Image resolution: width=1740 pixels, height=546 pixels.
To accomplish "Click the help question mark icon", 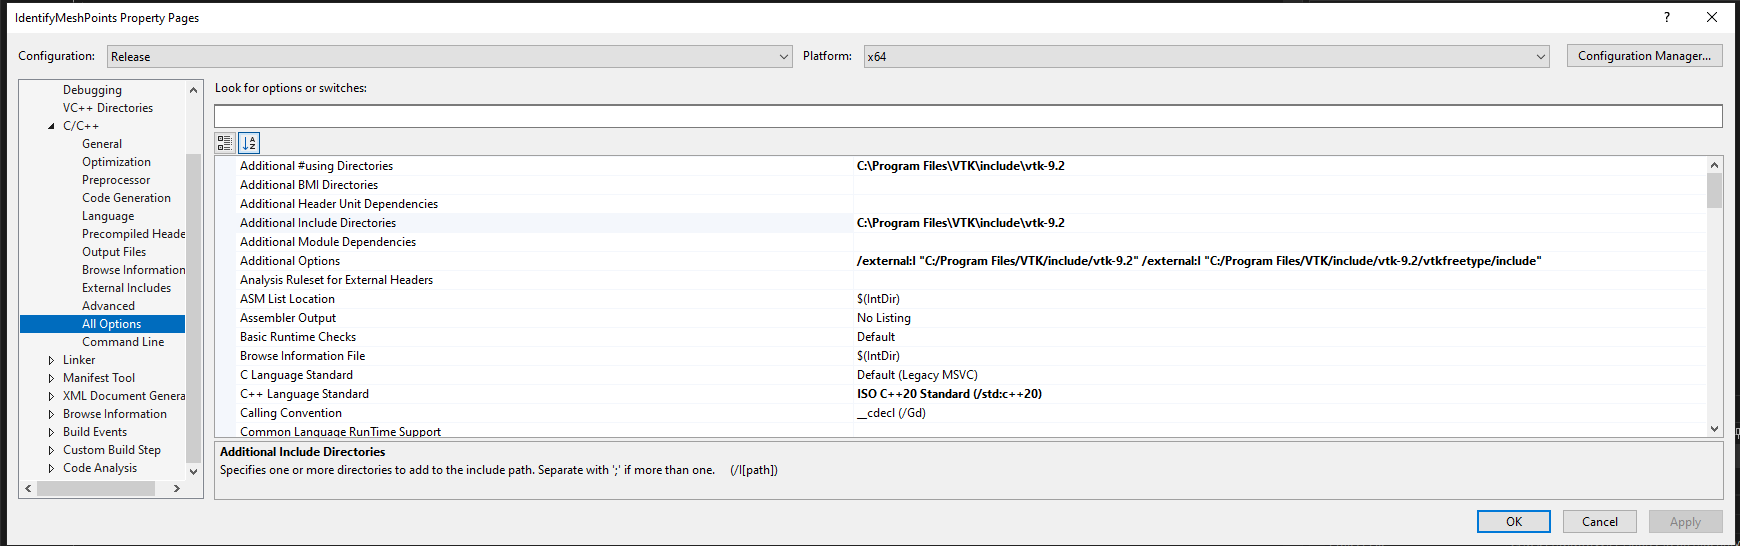I will click(1666, 17).
